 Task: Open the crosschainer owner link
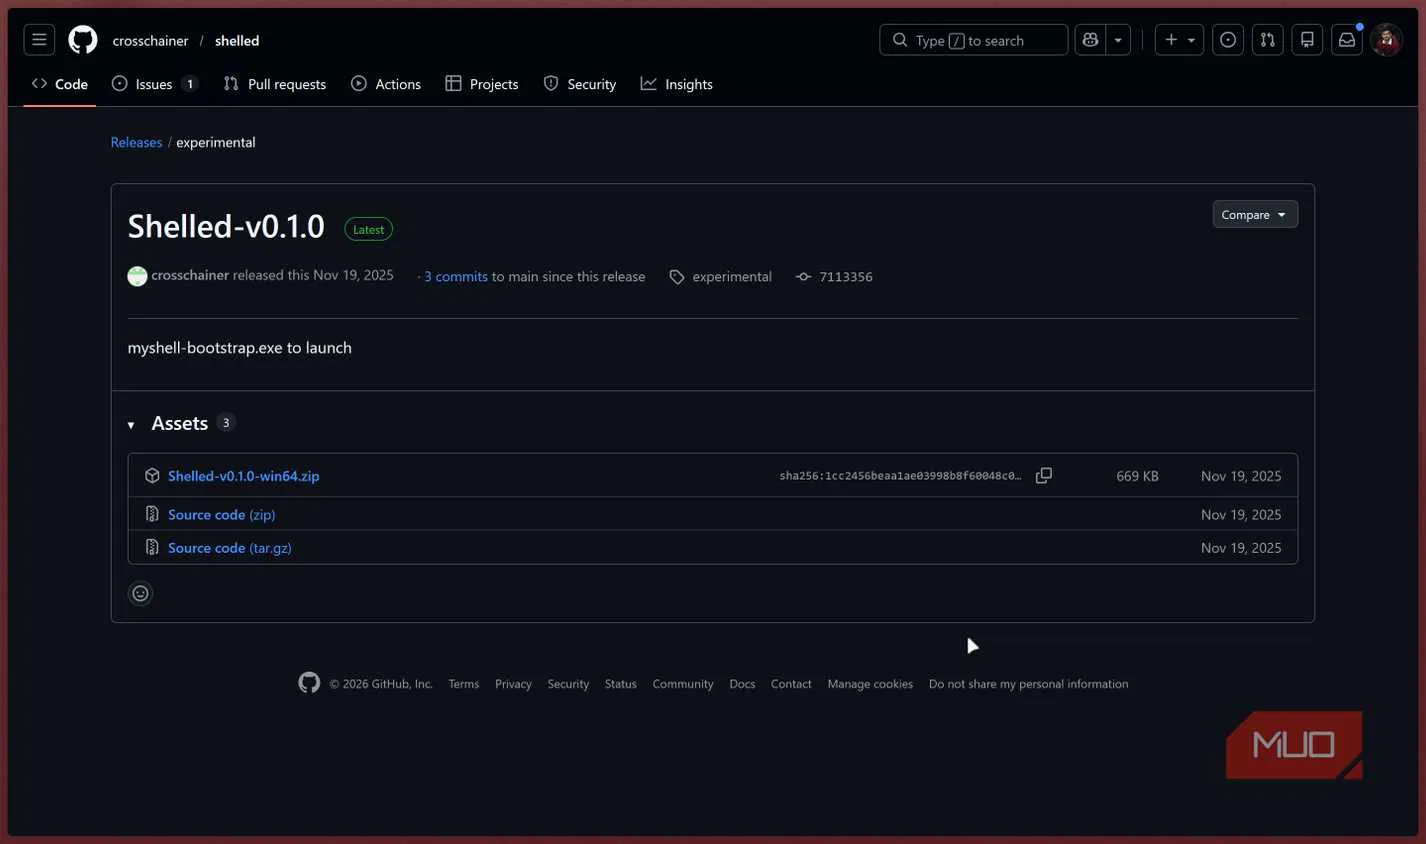(151, 41)
